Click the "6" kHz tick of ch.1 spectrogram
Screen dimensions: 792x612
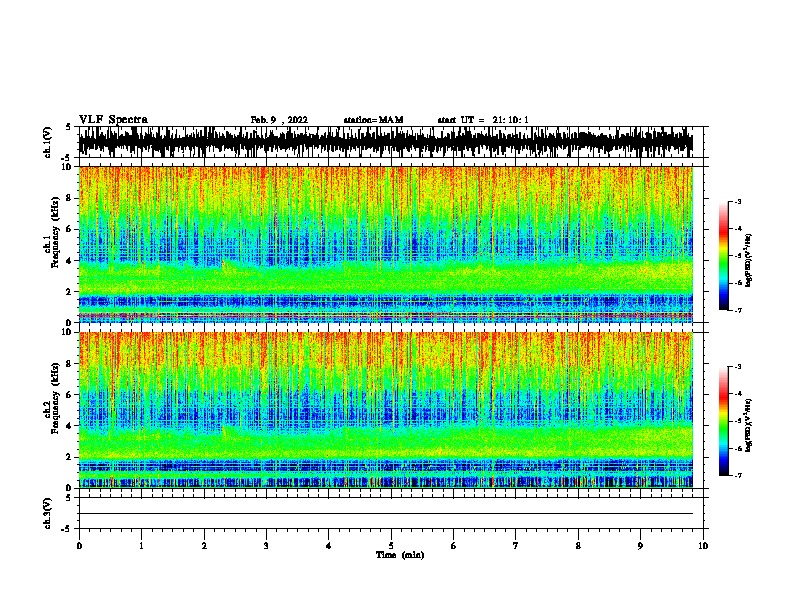tap(70, 229)
